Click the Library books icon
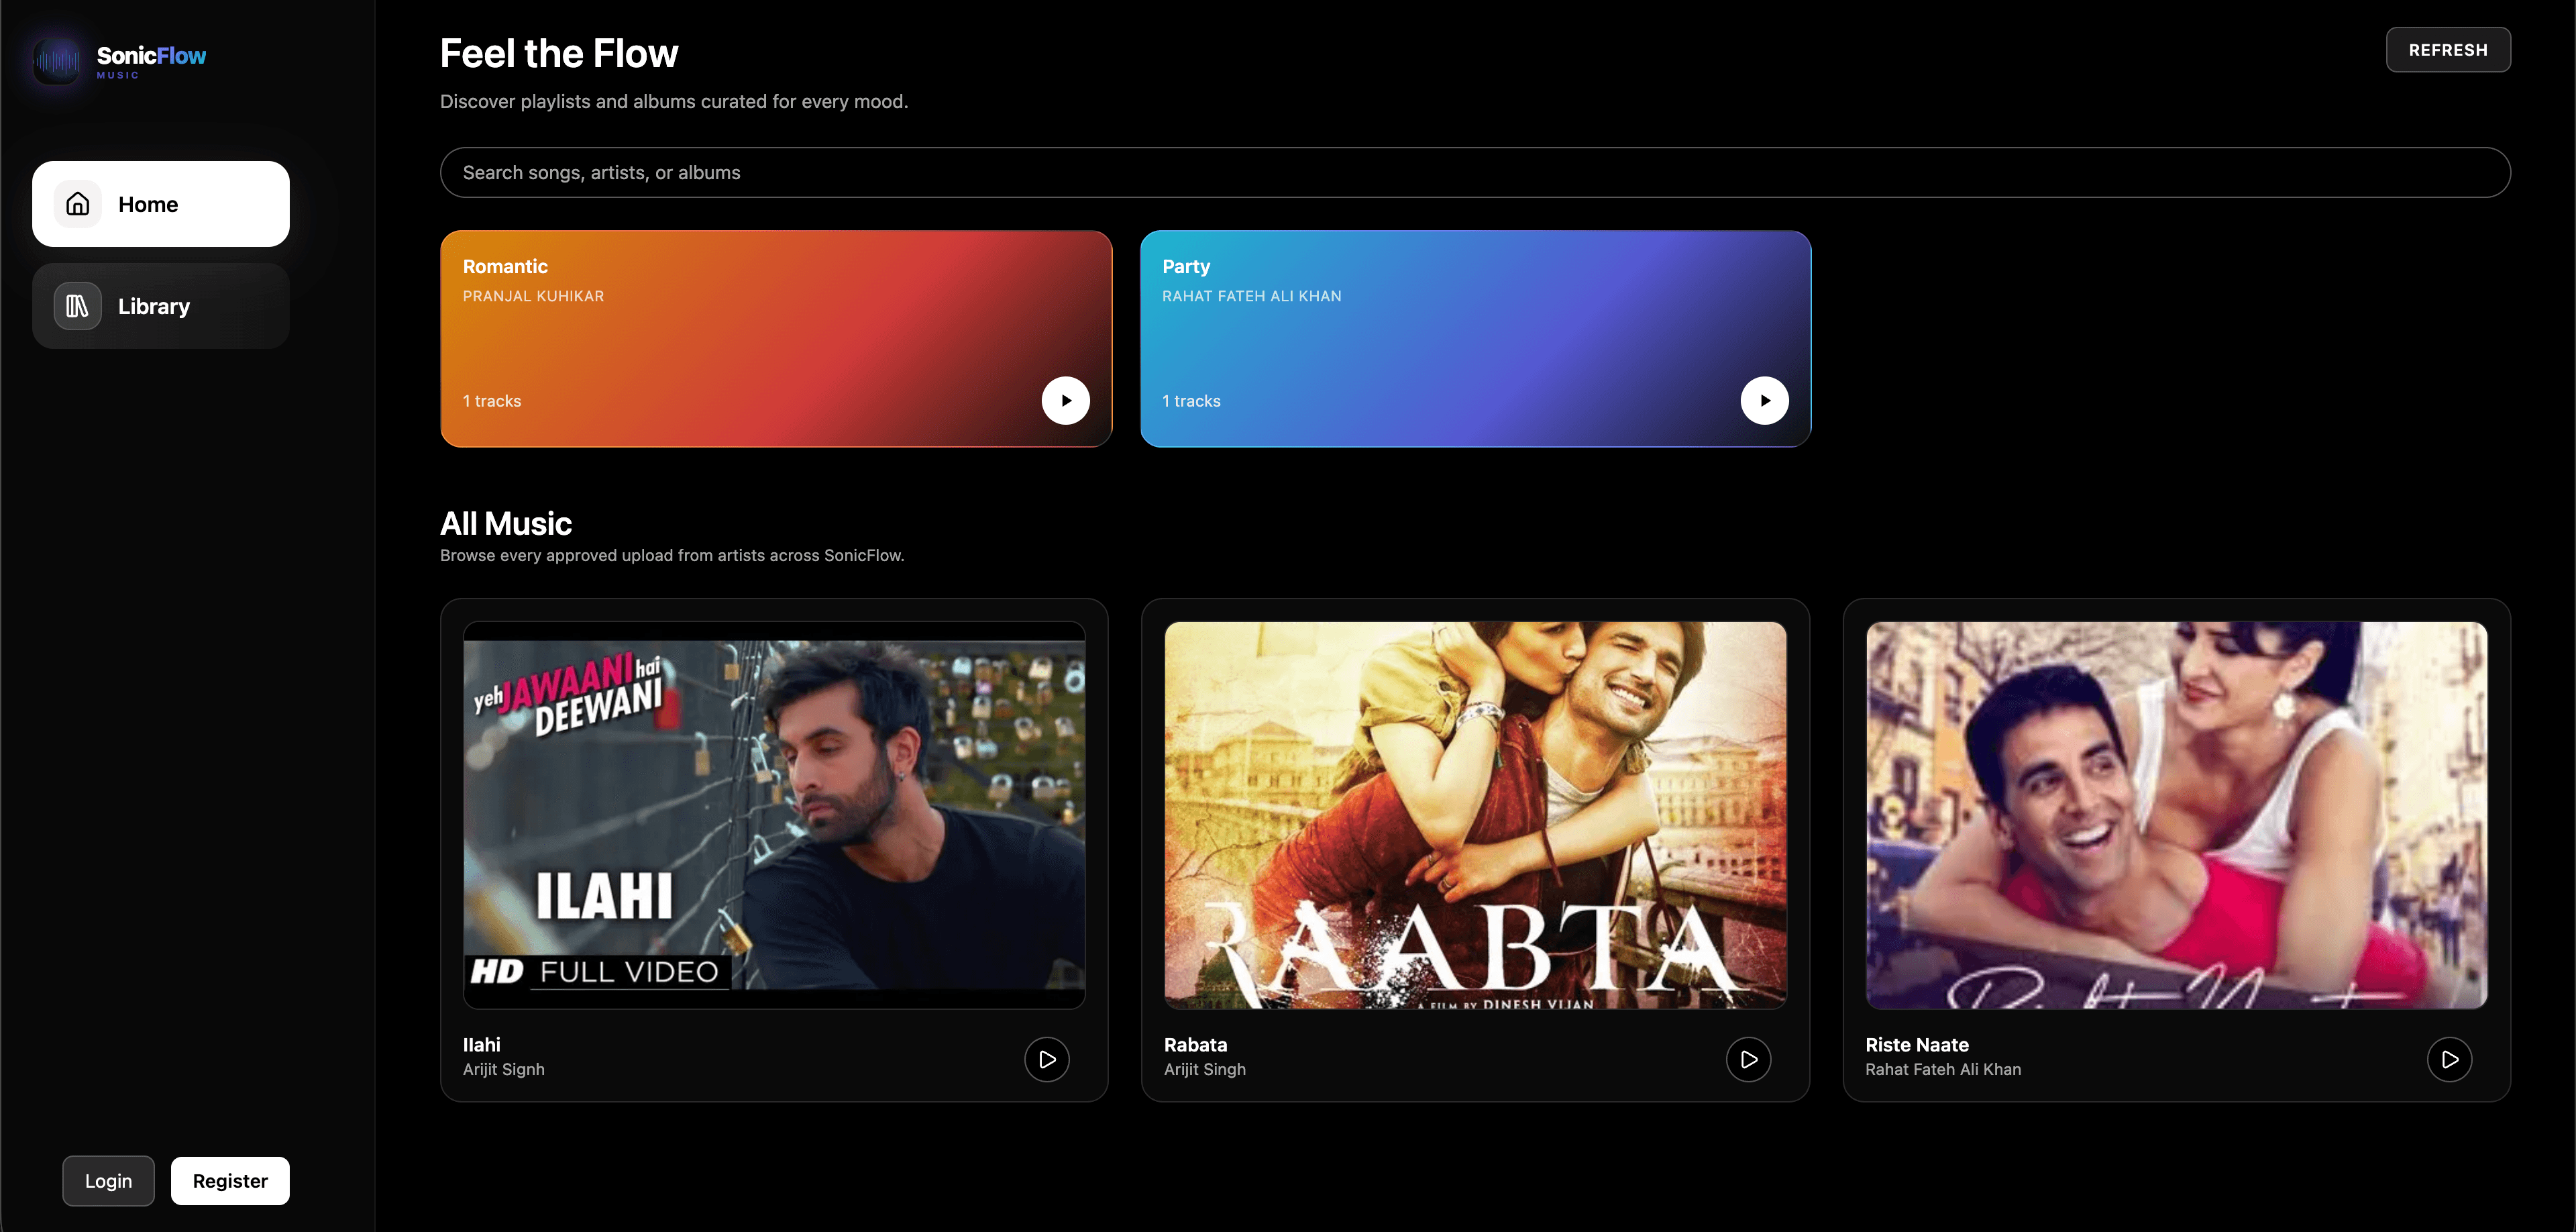 point(78,306)
